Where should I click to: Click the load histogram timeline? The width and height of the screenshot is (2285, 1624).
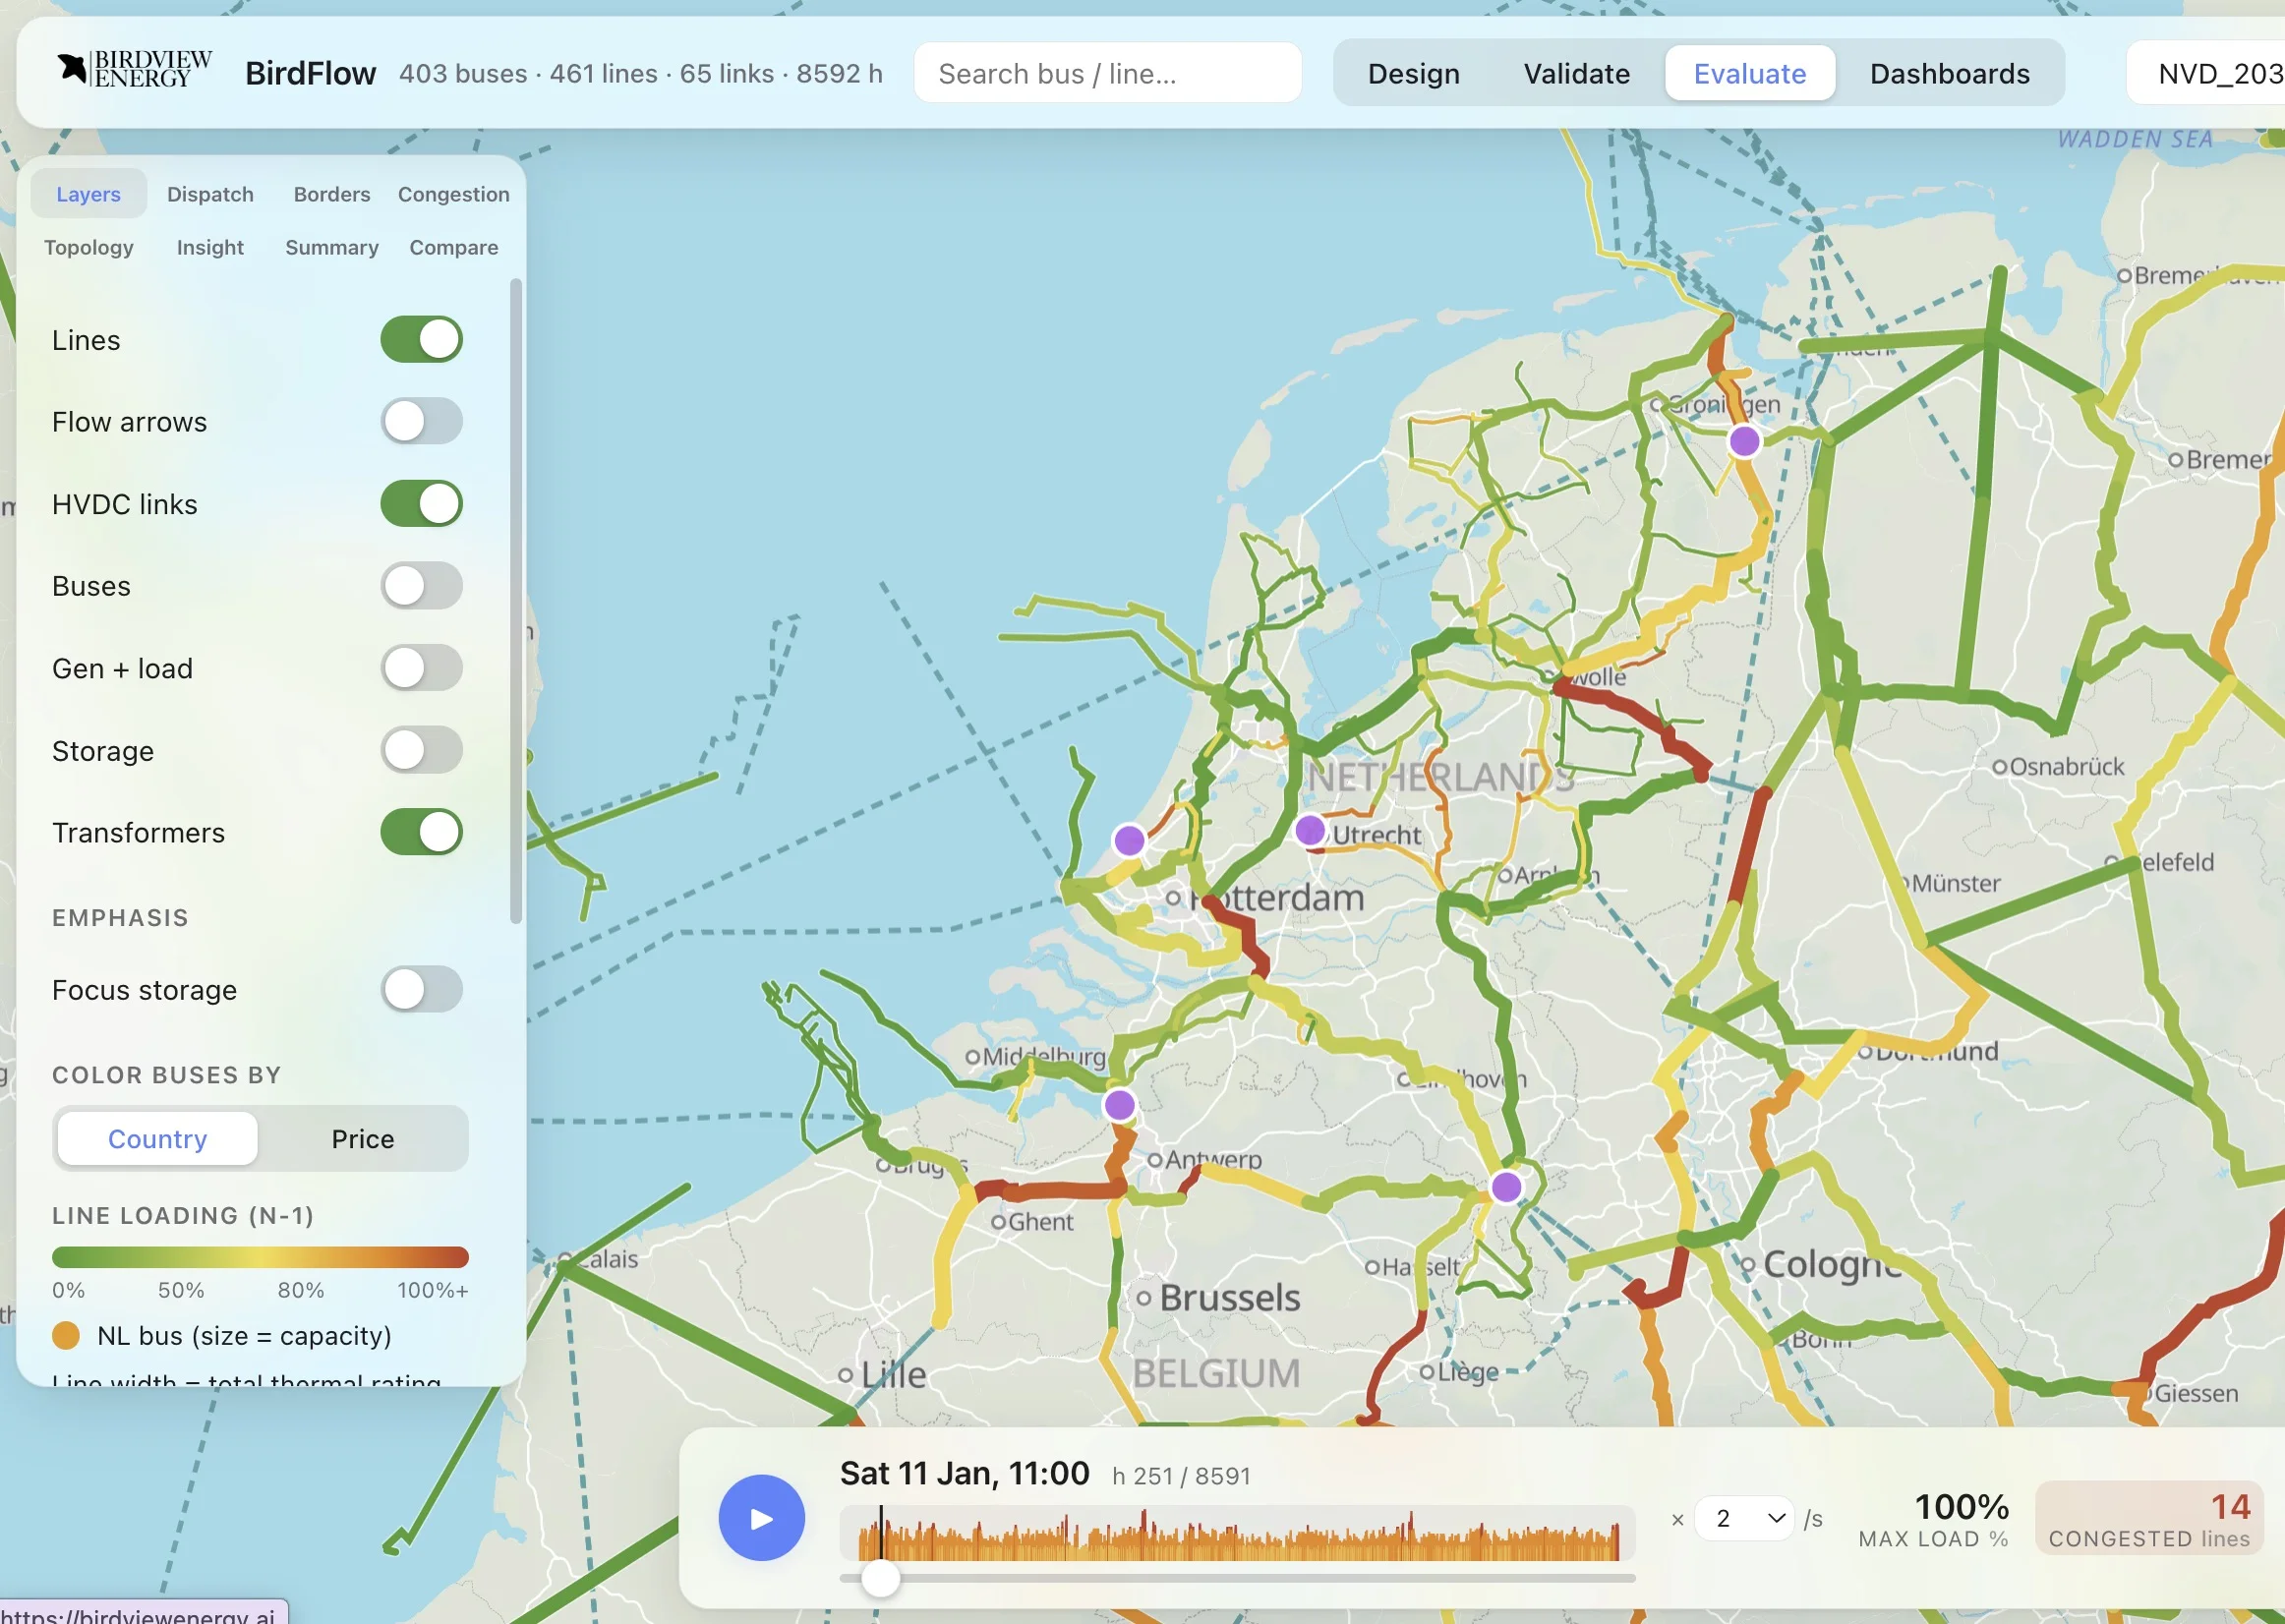pyautogui.click(x=1237, y=1533)
